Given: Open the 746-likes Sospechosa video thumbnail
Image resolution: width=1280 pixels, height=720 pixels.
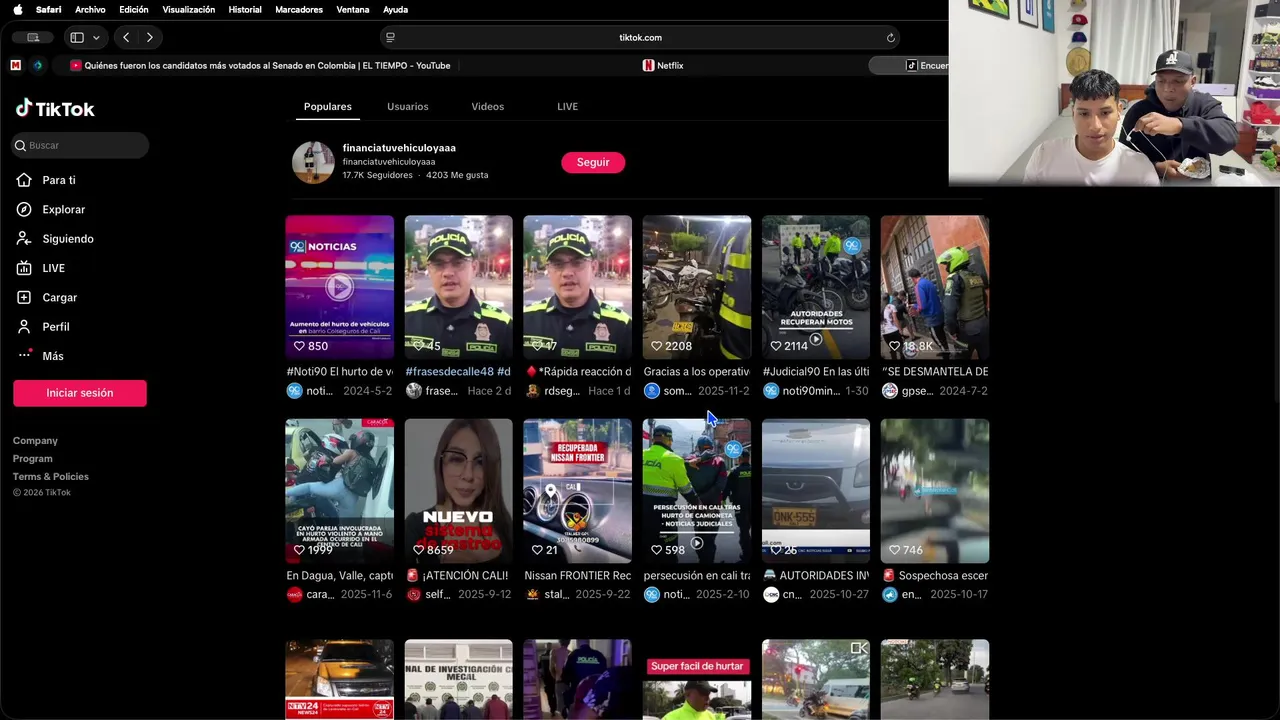Looking at the screenshot, I should click(x=935, y=491).
